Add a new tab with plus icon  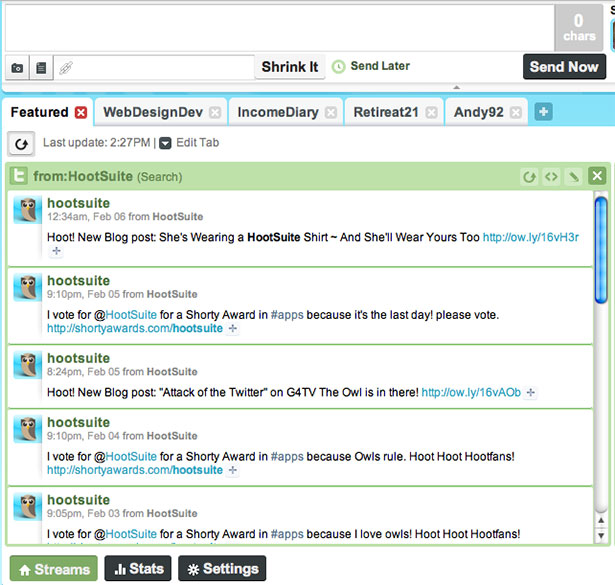tap(543, 112)
